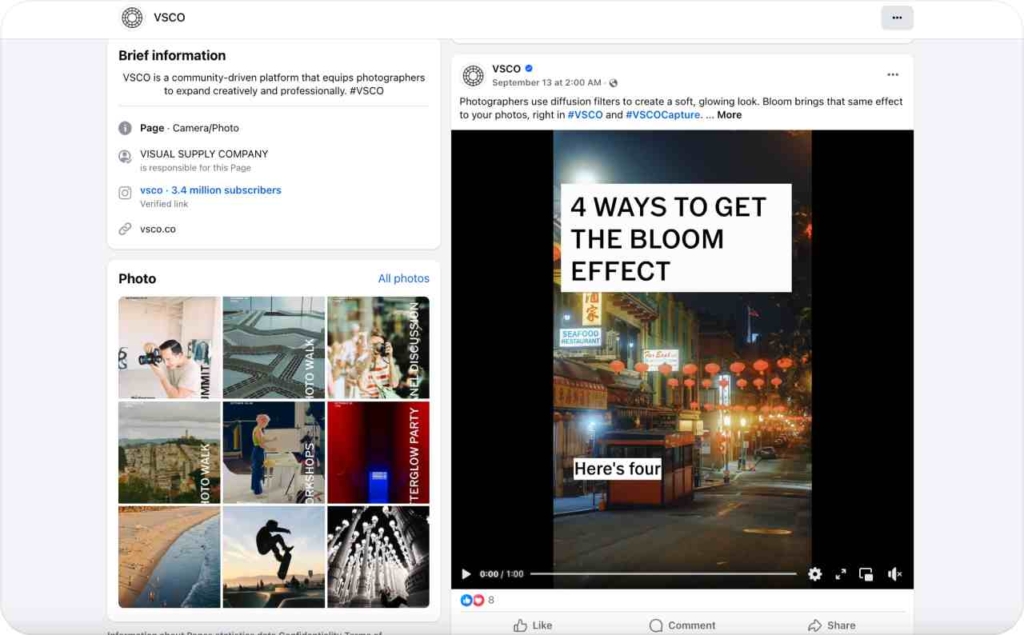Play the bloom effect video
The image size is (1024, 635).
click(x=465, y=574)
